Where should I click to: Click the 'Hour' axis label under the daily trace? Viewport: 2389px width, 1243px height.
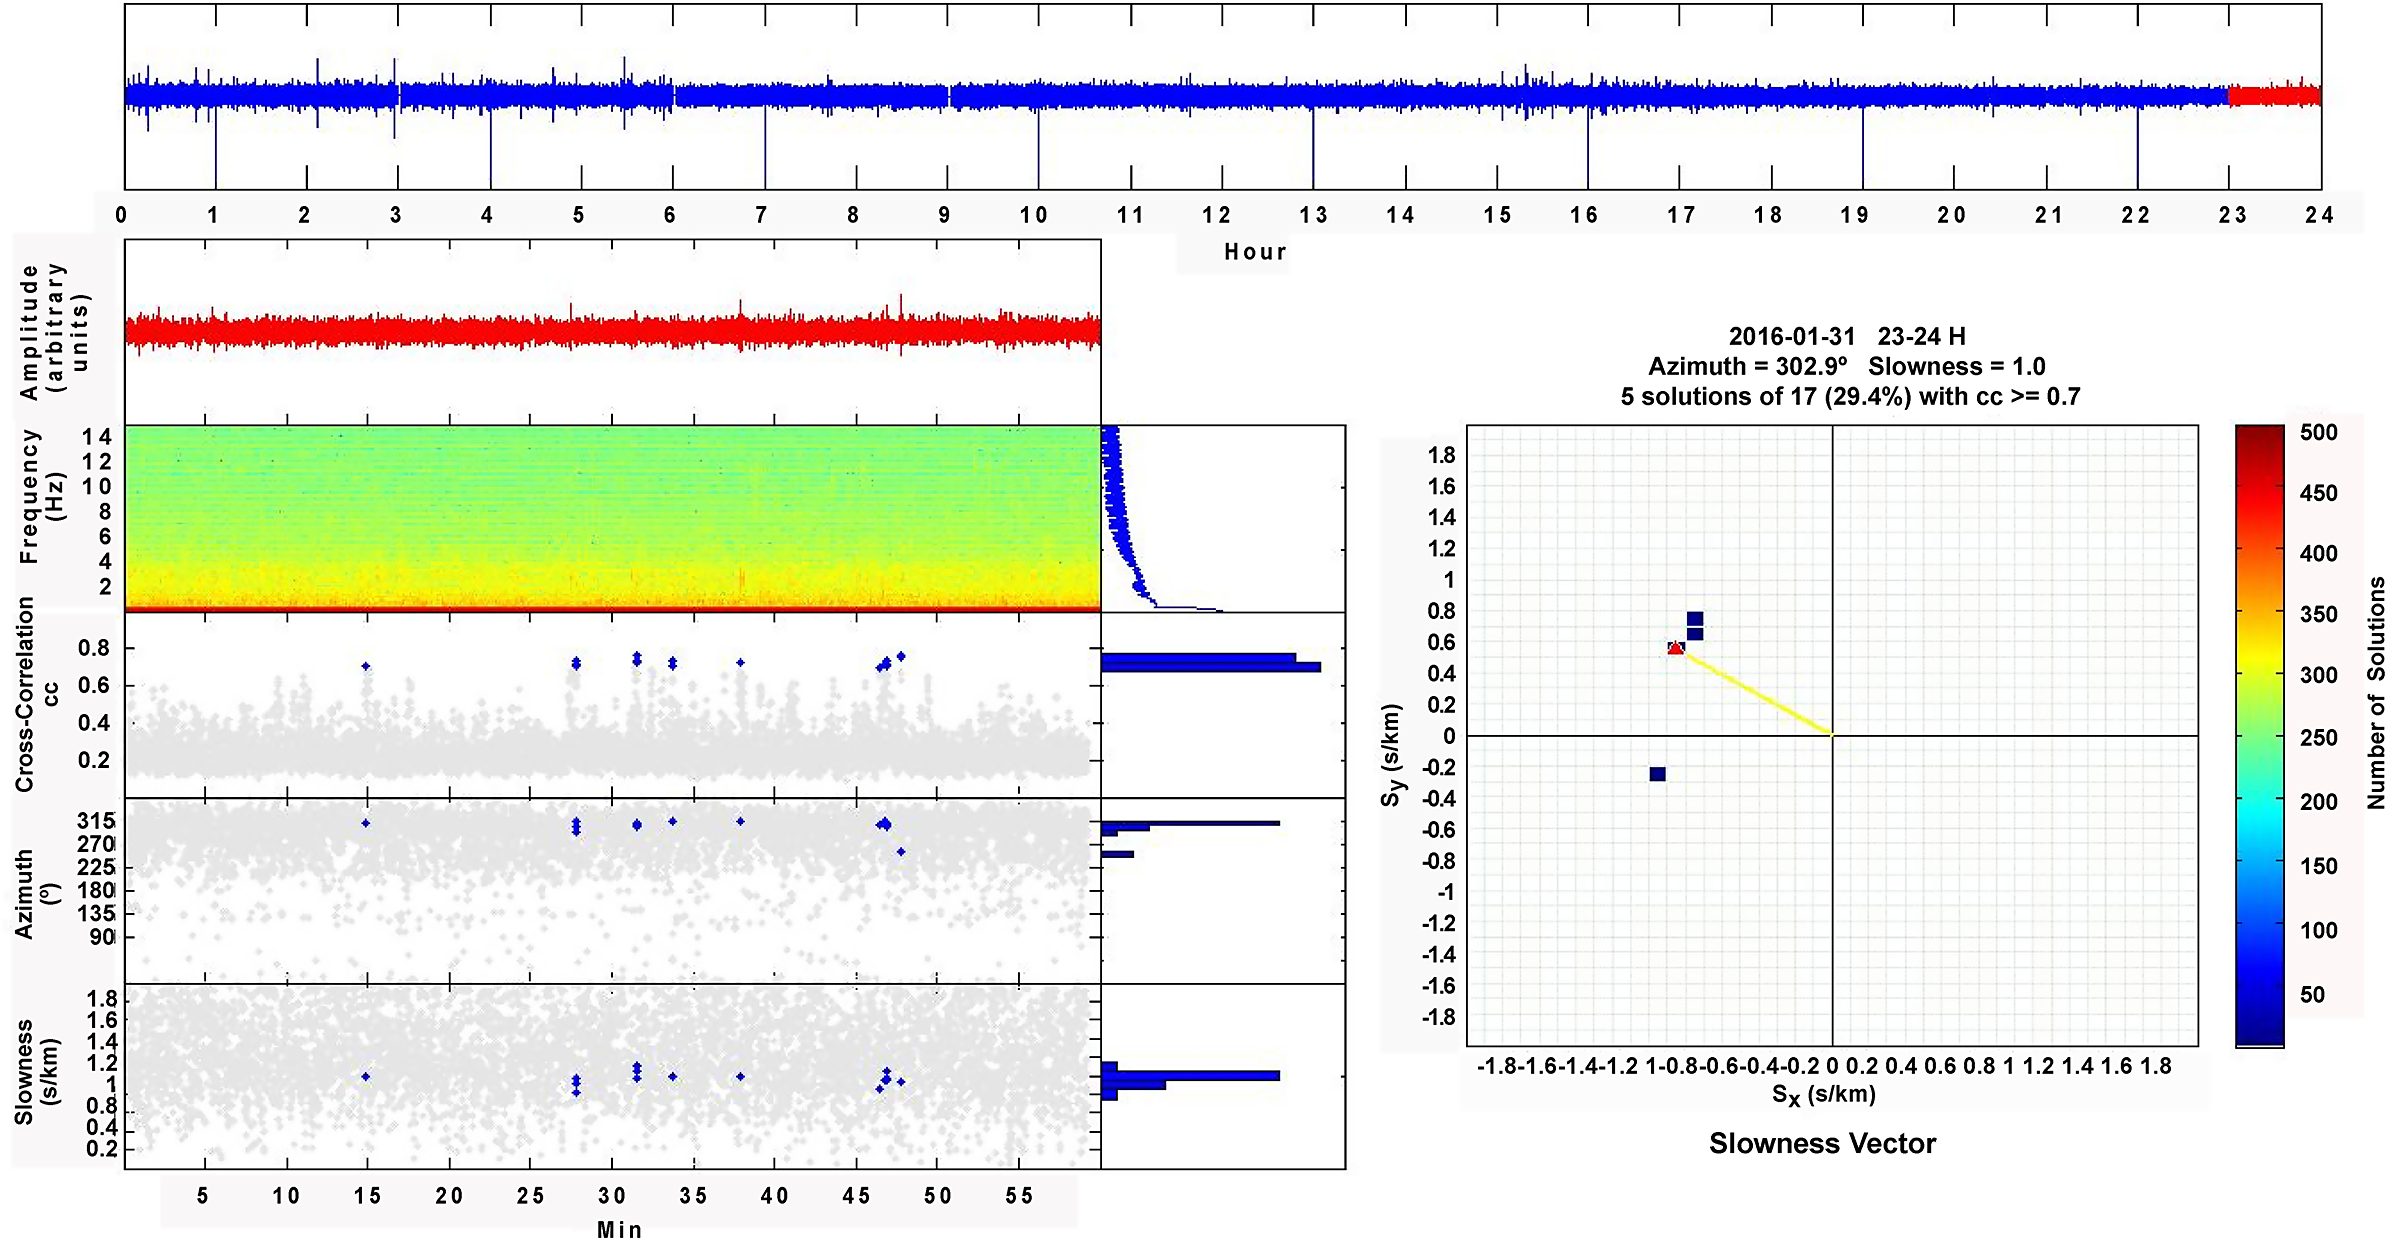pos(1255,252)
